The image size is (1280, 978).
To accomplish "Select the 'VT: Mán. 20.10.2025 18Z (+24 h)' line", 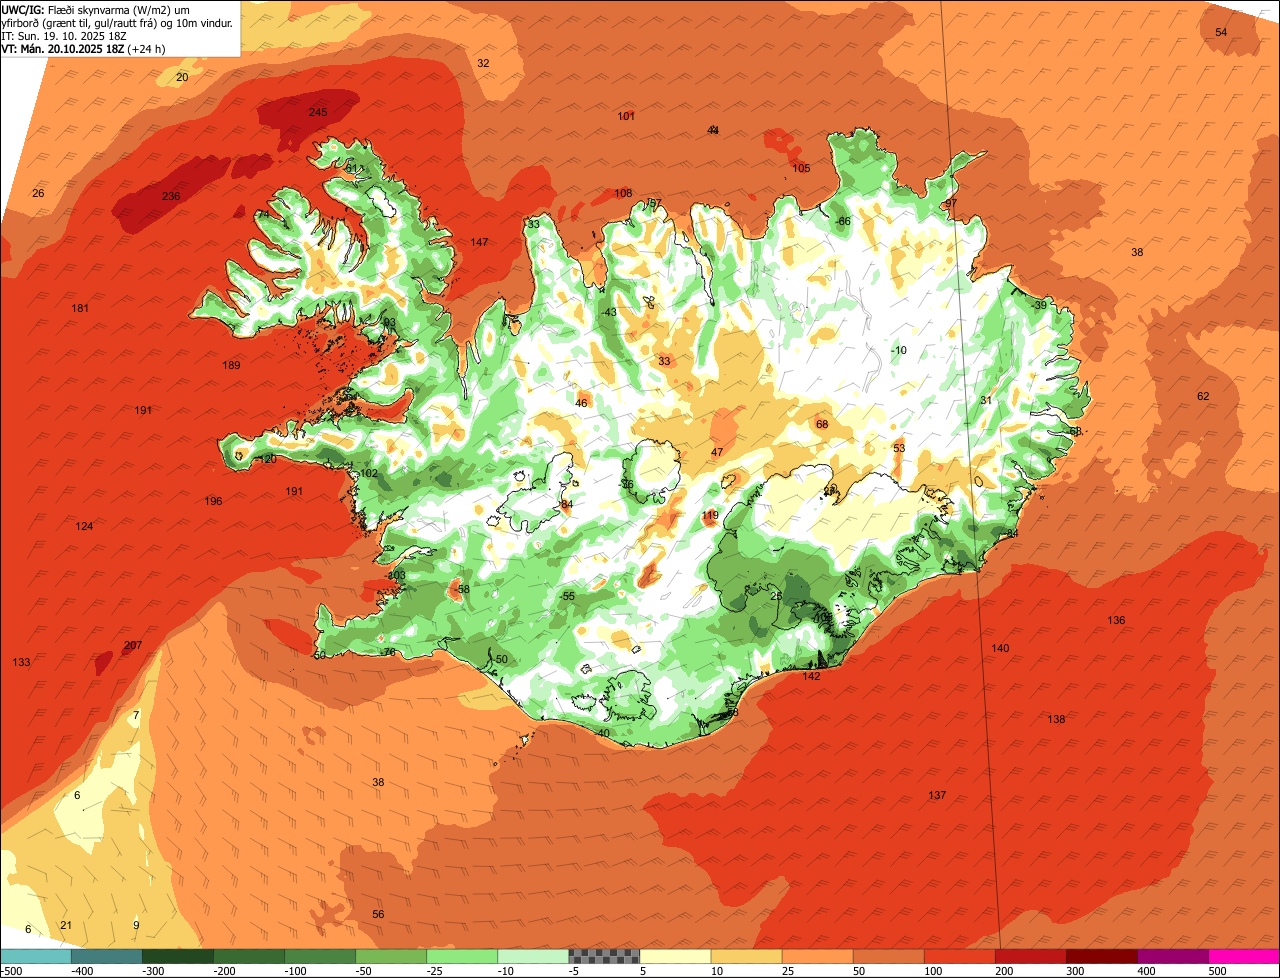I will click(83, 48).
